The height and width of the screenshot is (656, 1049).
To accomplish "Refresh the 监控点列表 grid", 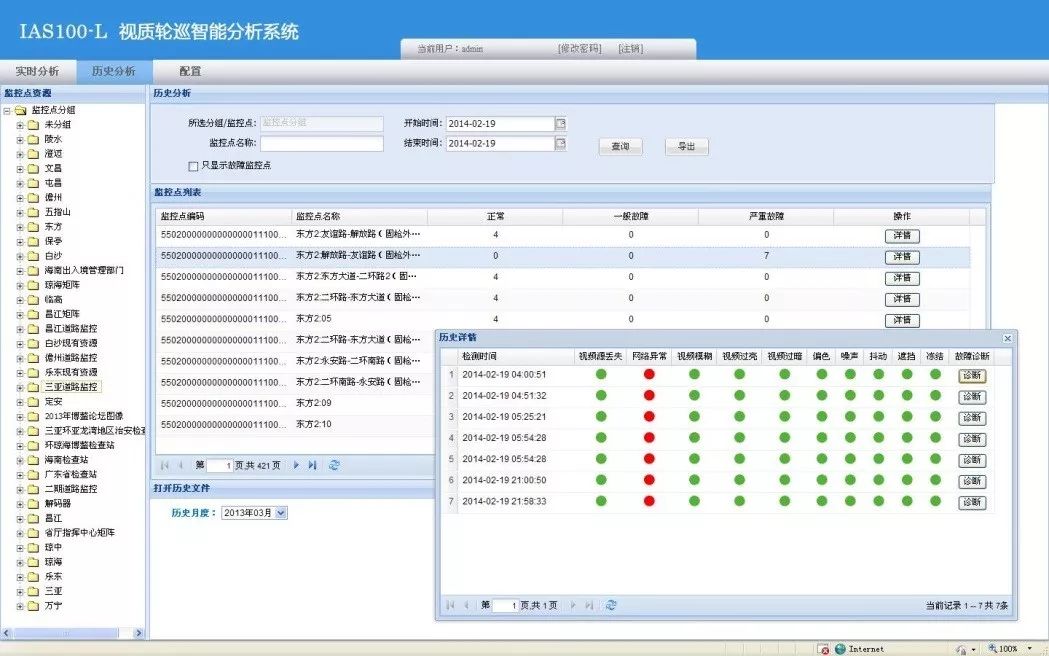I will [334, 465].
